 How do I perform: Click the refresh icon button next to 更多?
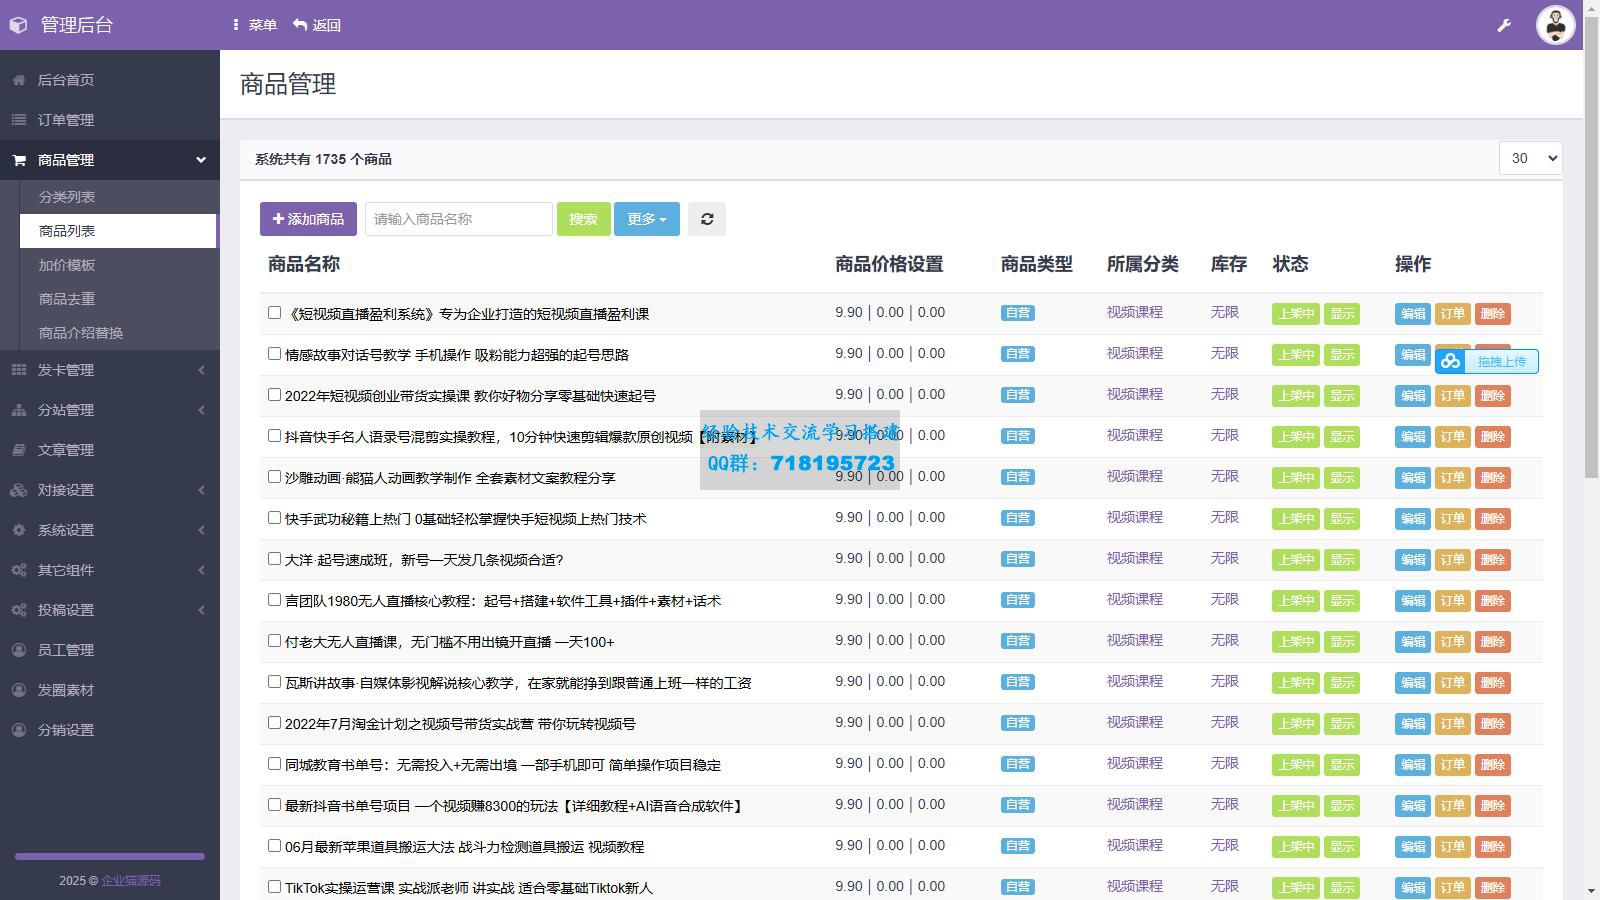(707, 219)
